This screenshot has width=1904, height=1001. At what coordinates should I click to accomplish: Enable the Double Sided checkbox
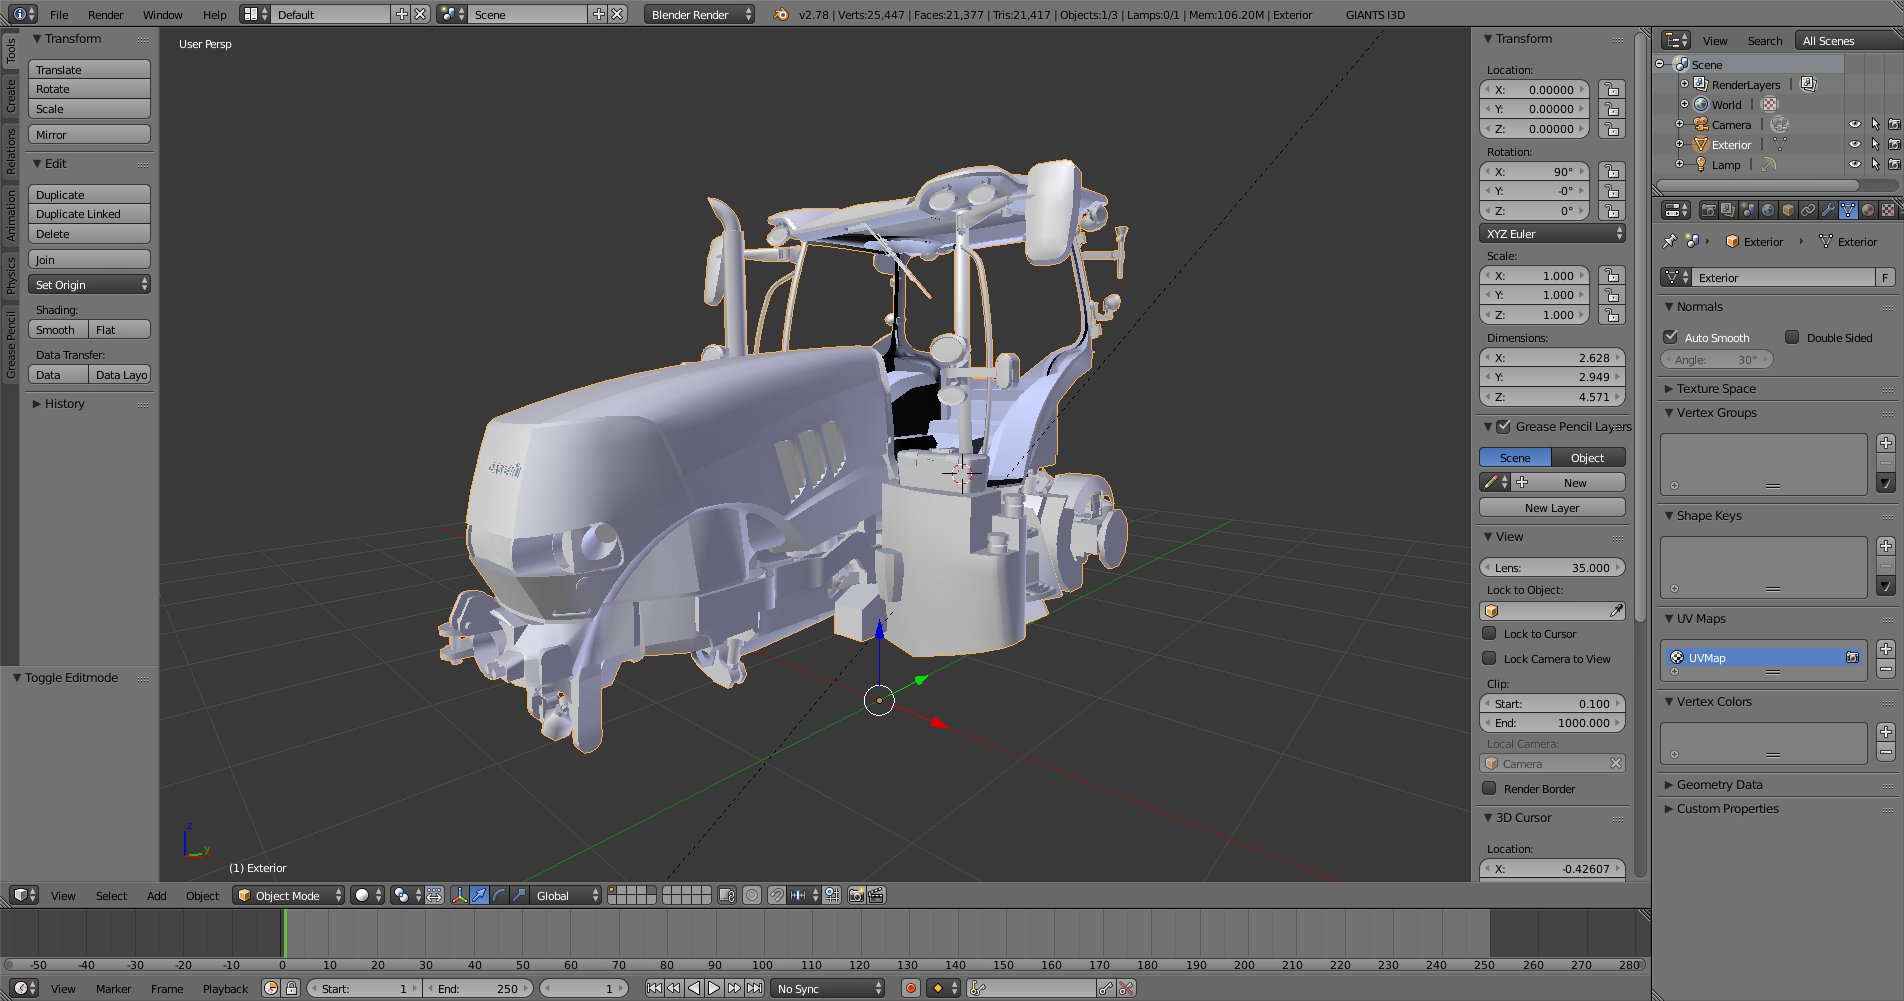click(x=1792, y=337)
